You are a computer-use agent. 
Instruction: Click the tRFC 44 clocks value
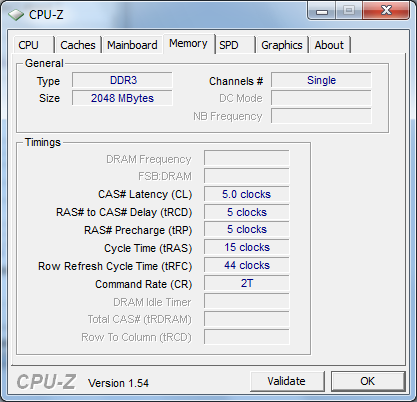point(247,265)
